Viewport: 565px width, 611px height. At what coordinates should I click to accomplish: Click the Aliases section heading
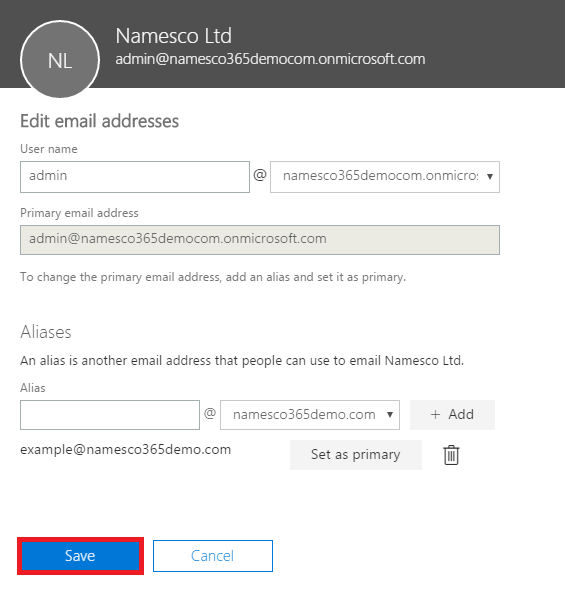click(46, 332)
